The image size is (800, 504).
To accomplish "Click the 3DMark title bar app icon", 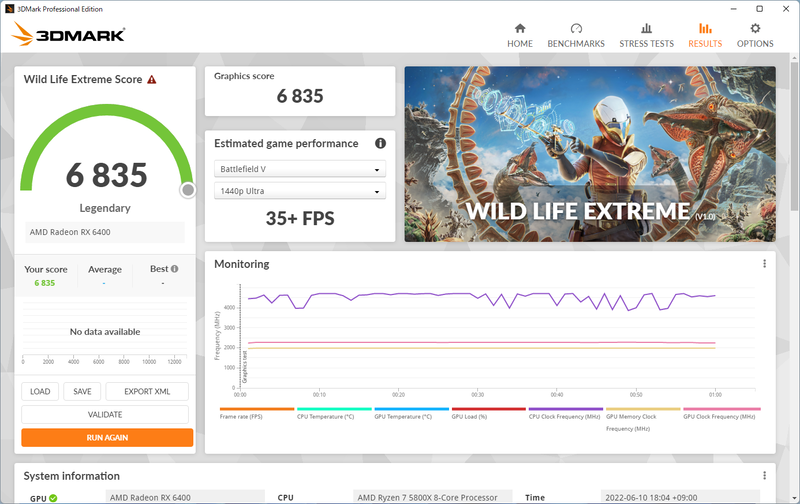I will coord(9,9).
